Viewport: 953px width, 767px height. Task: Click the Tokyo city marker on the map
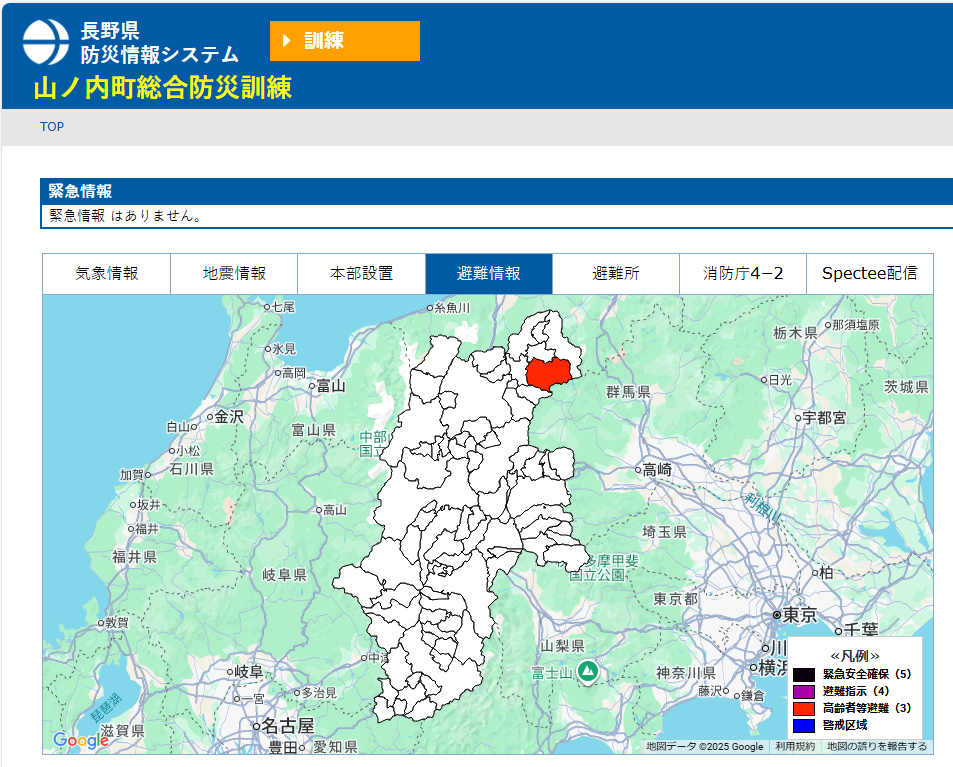point(776,615)
